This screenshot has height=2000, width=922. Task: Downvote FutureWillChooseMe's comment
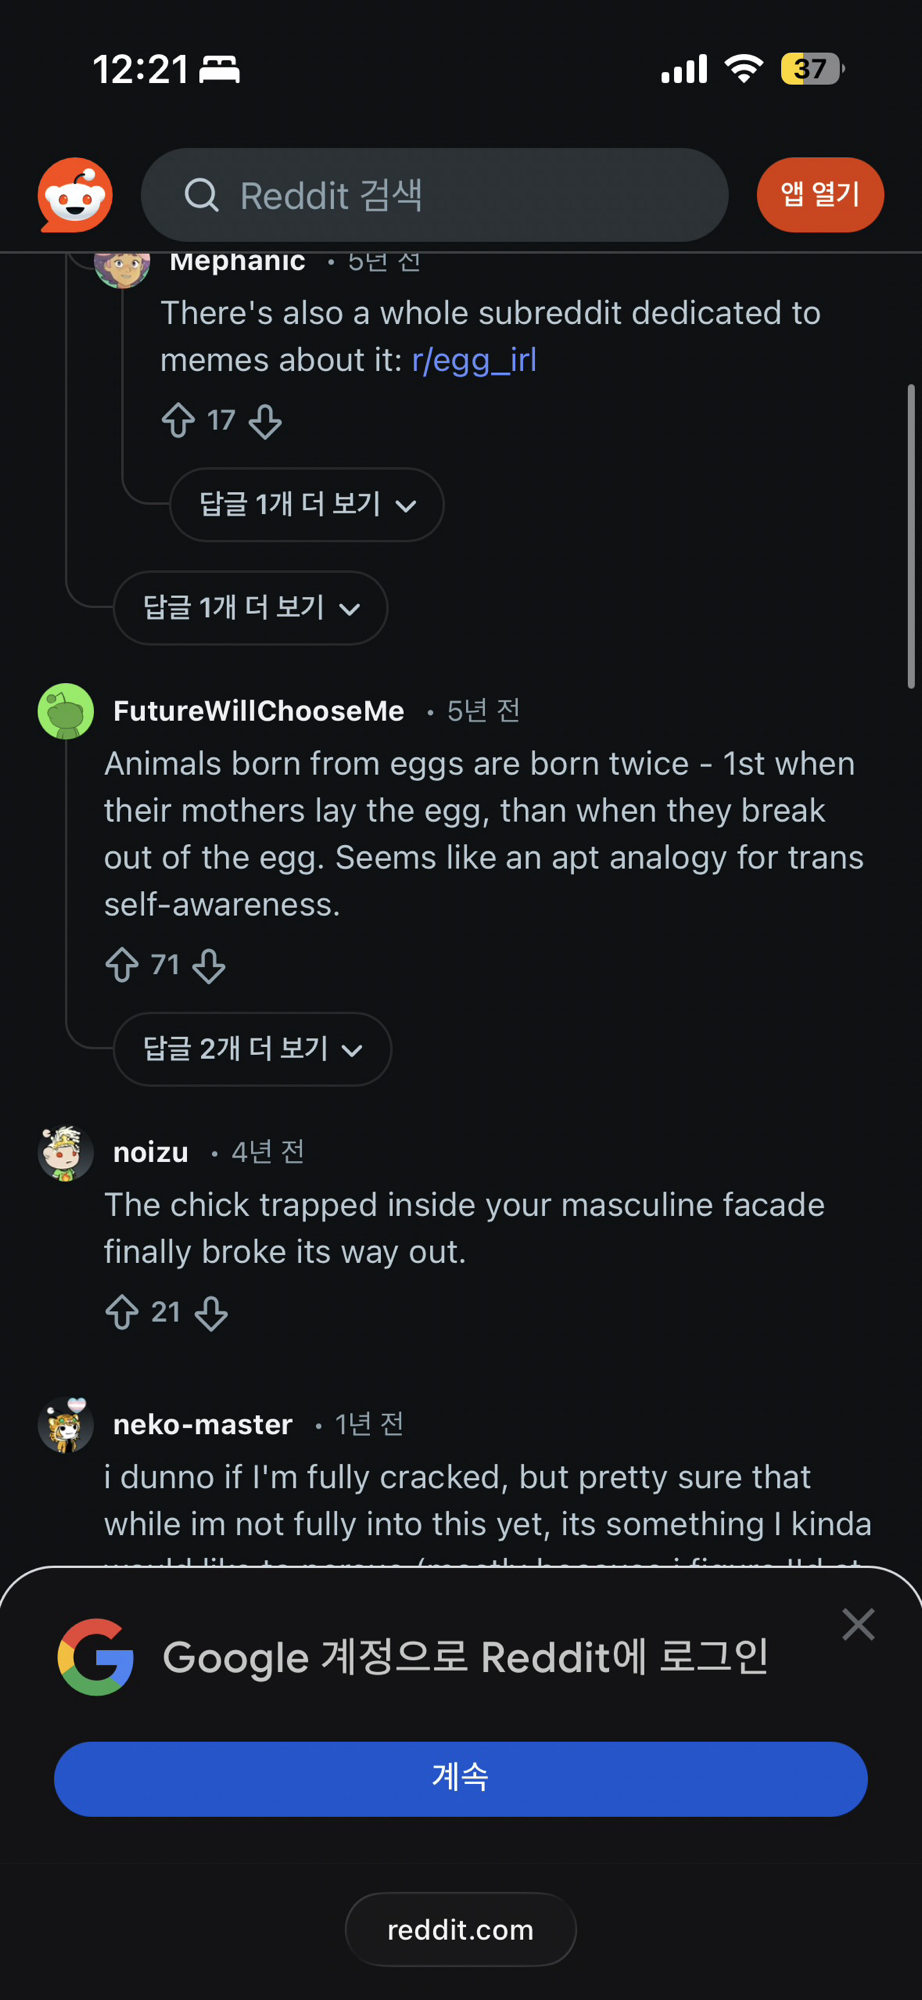click(x=209, y=966)
